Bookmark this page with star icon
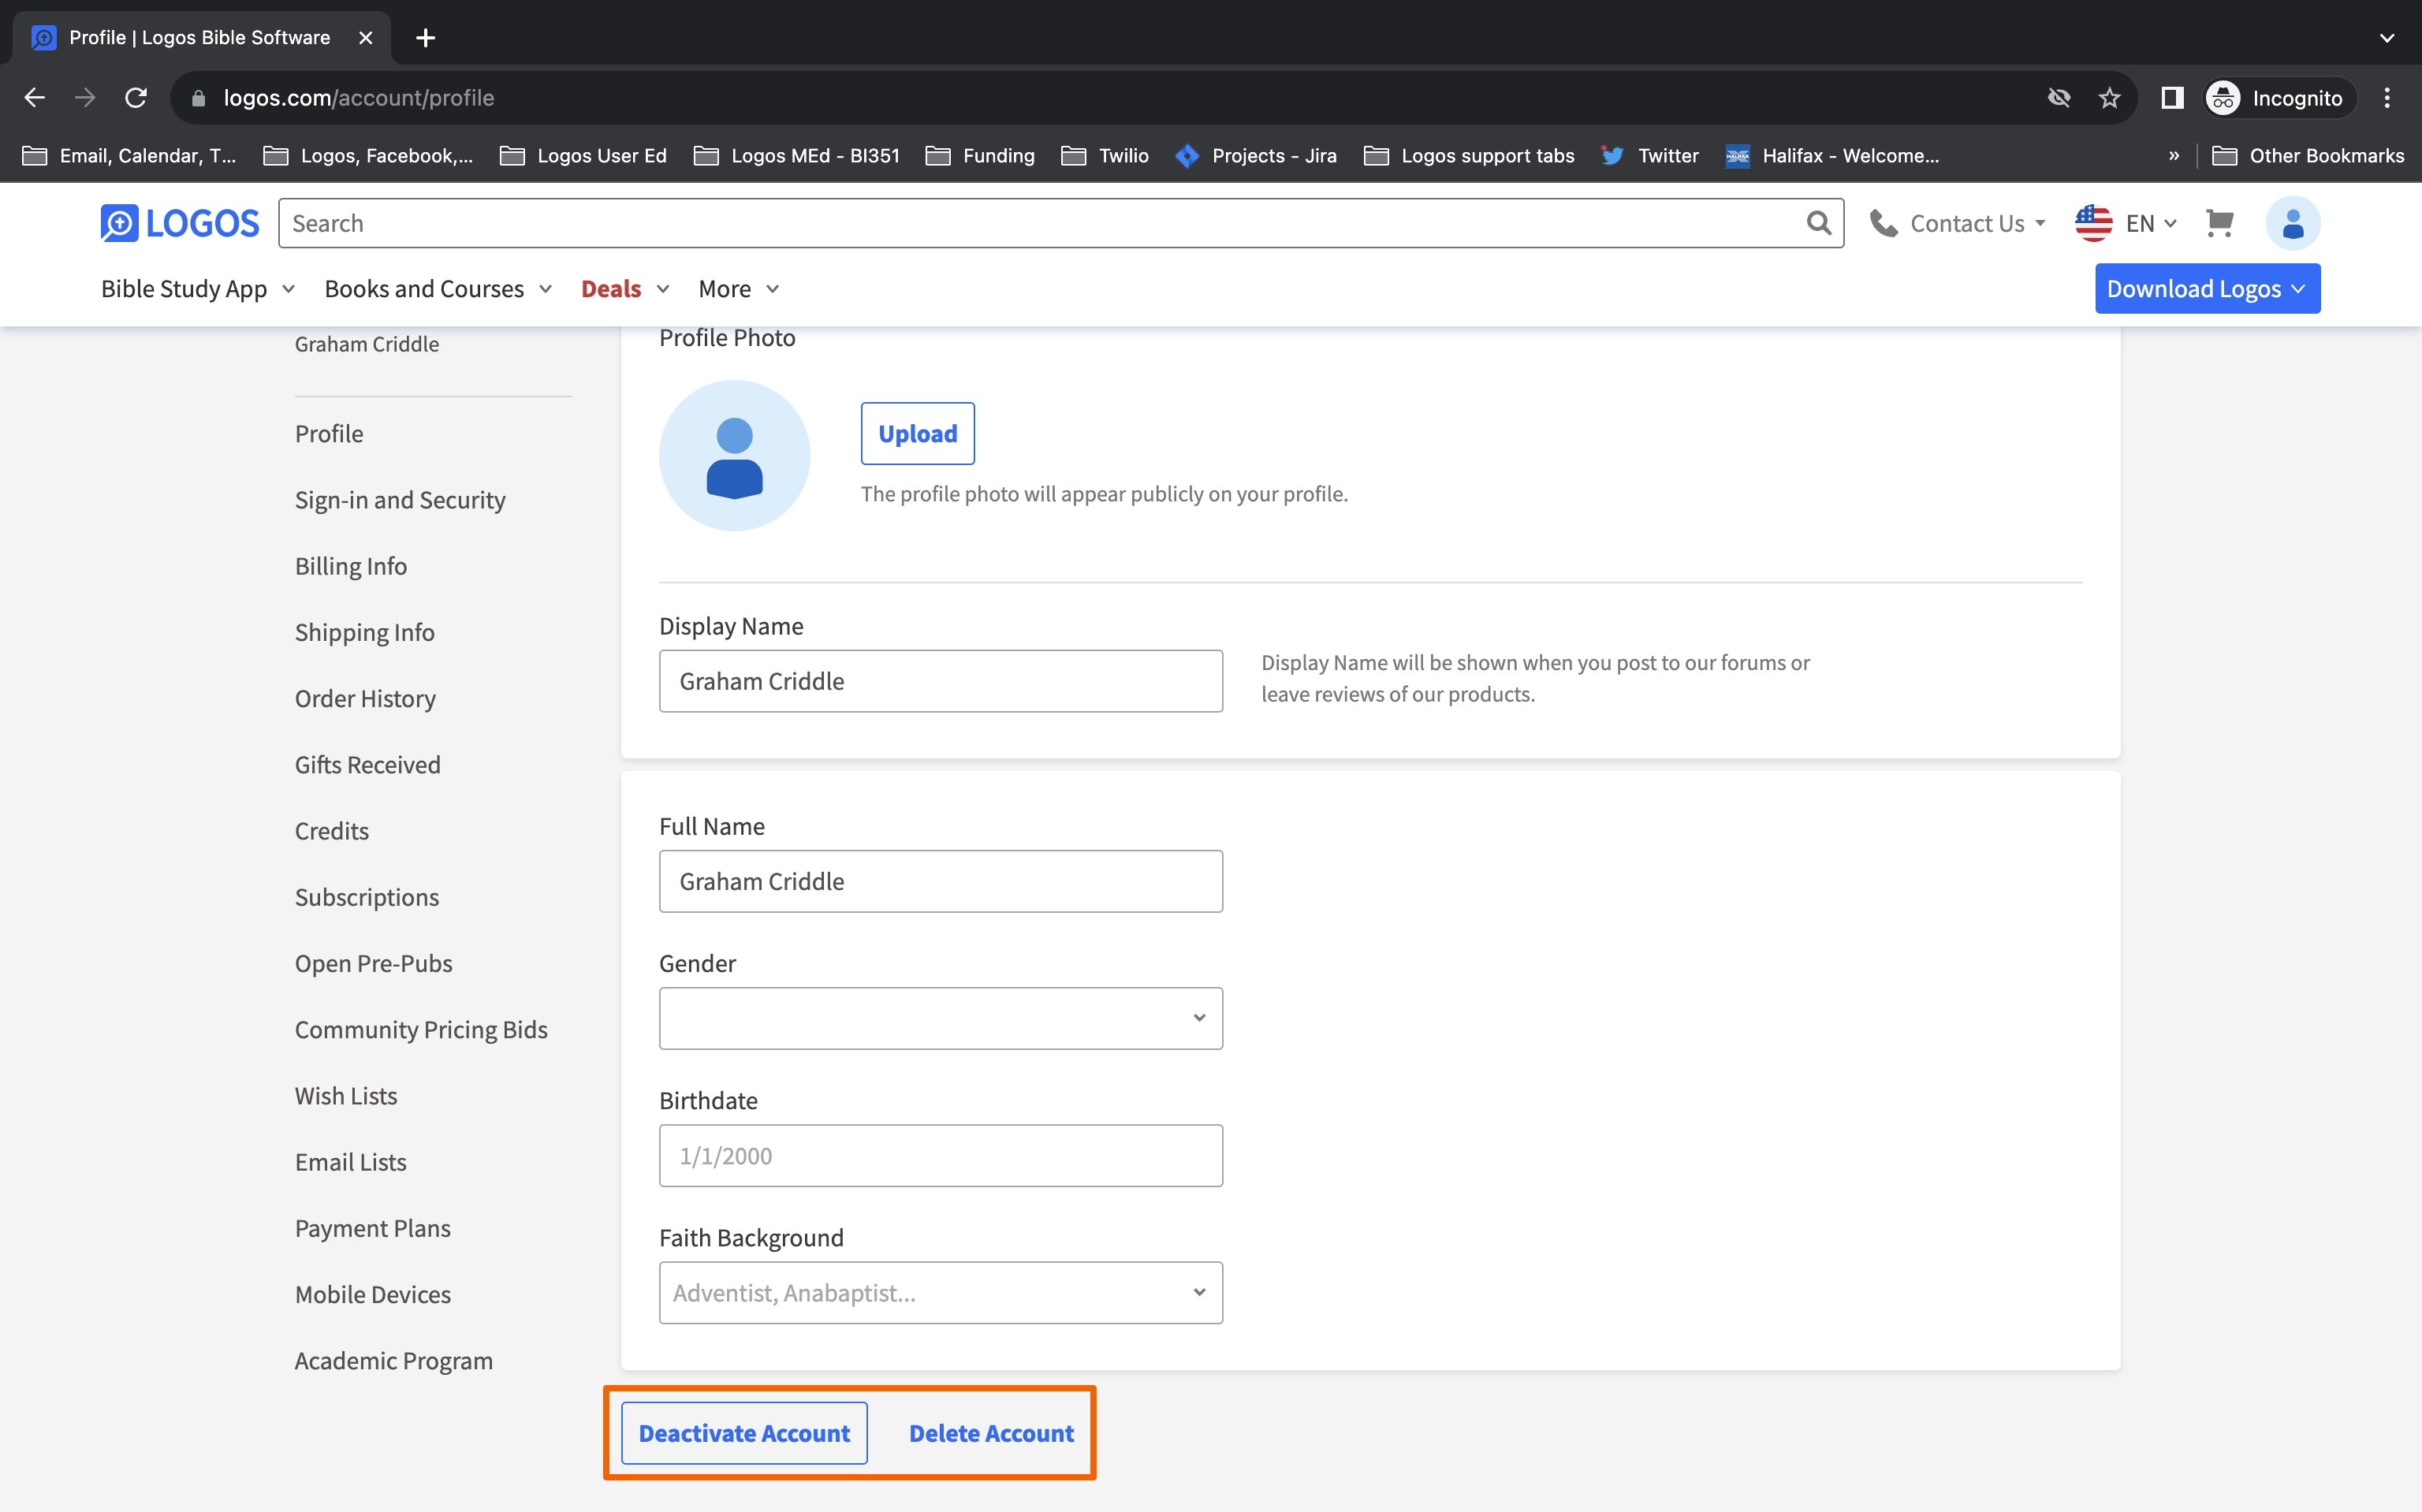This screenshot has height=1512, width=2422. click(2109, 97)
